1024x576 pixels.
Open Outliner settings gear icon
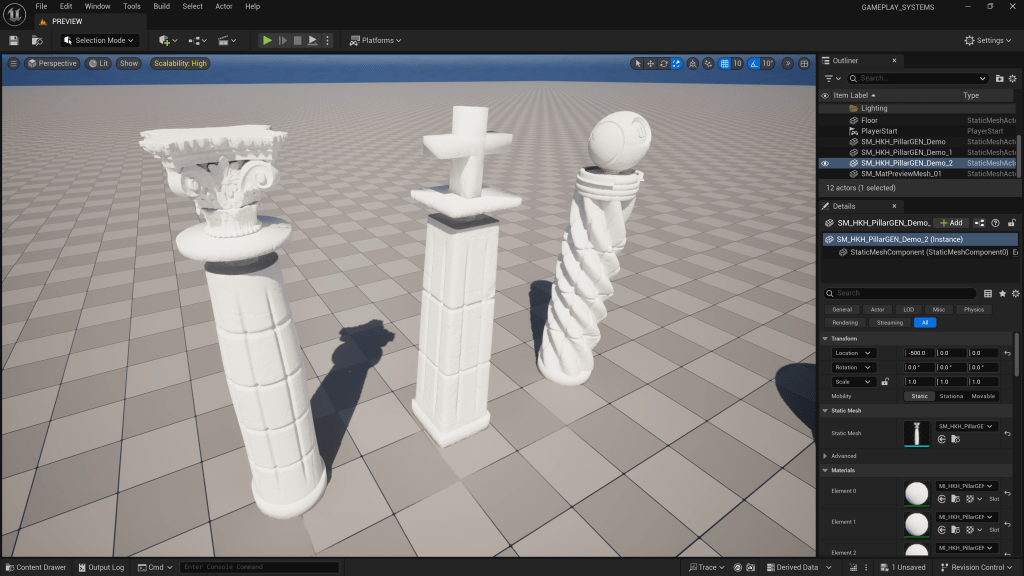[x=1014, y=78]
